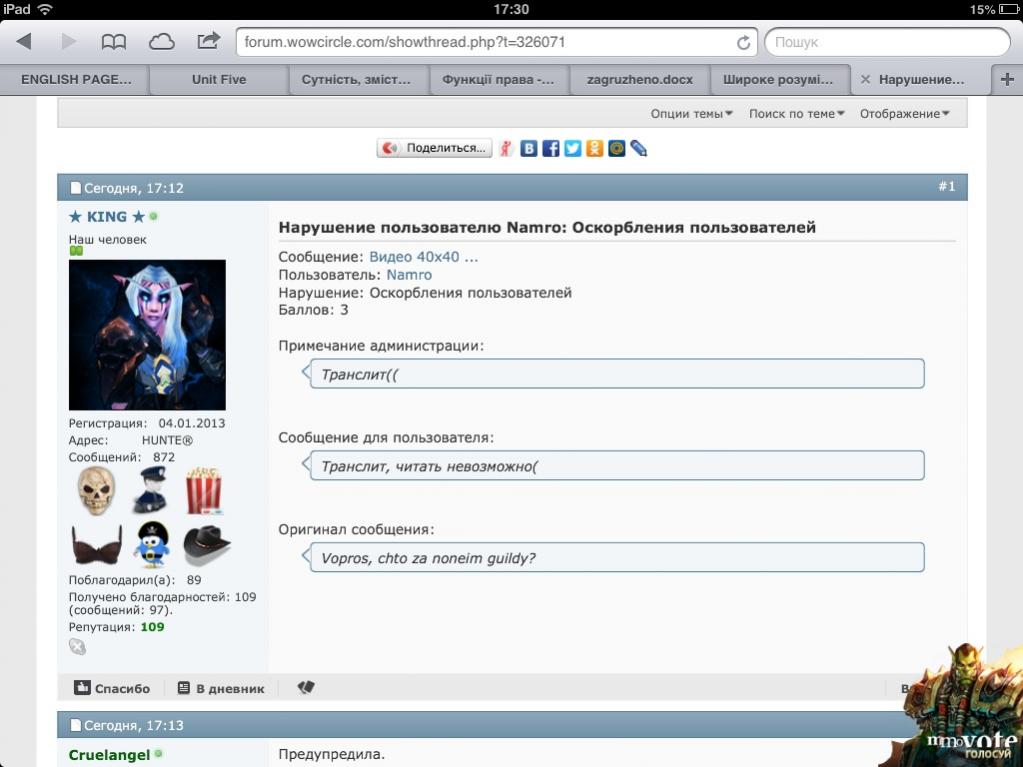Reload the page with refresh icon
The width and height of the screenshot is (1023, 767).
pyautogui.click(x=743, y=43)
